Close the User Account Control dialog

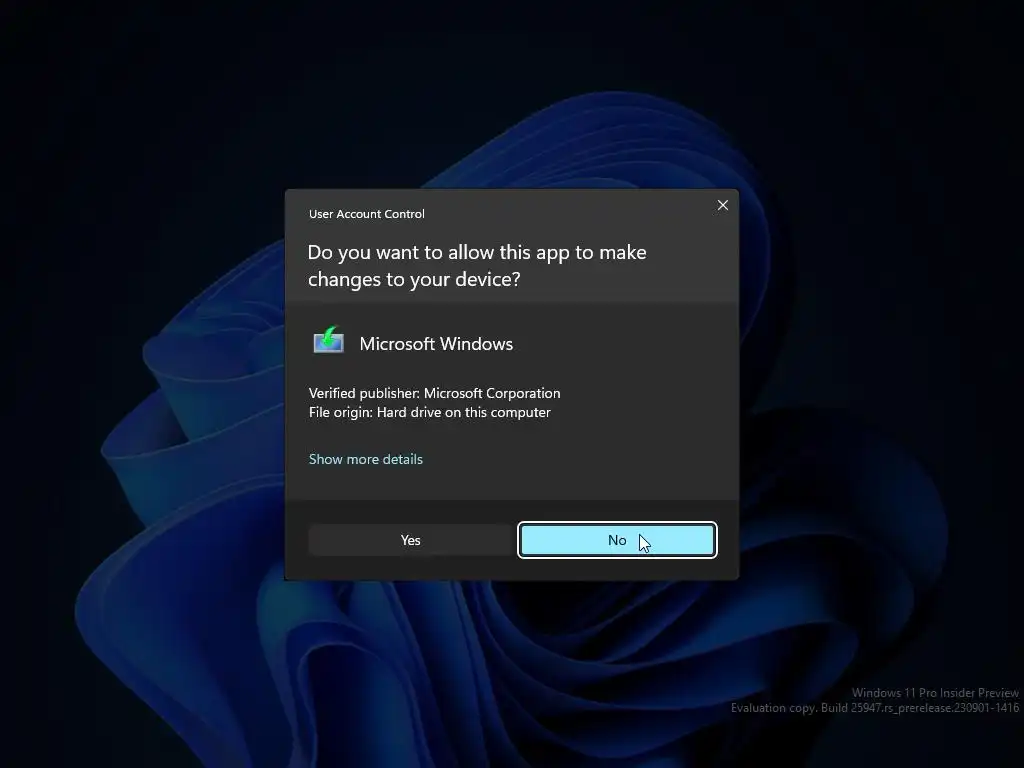[x=722, y=205]
